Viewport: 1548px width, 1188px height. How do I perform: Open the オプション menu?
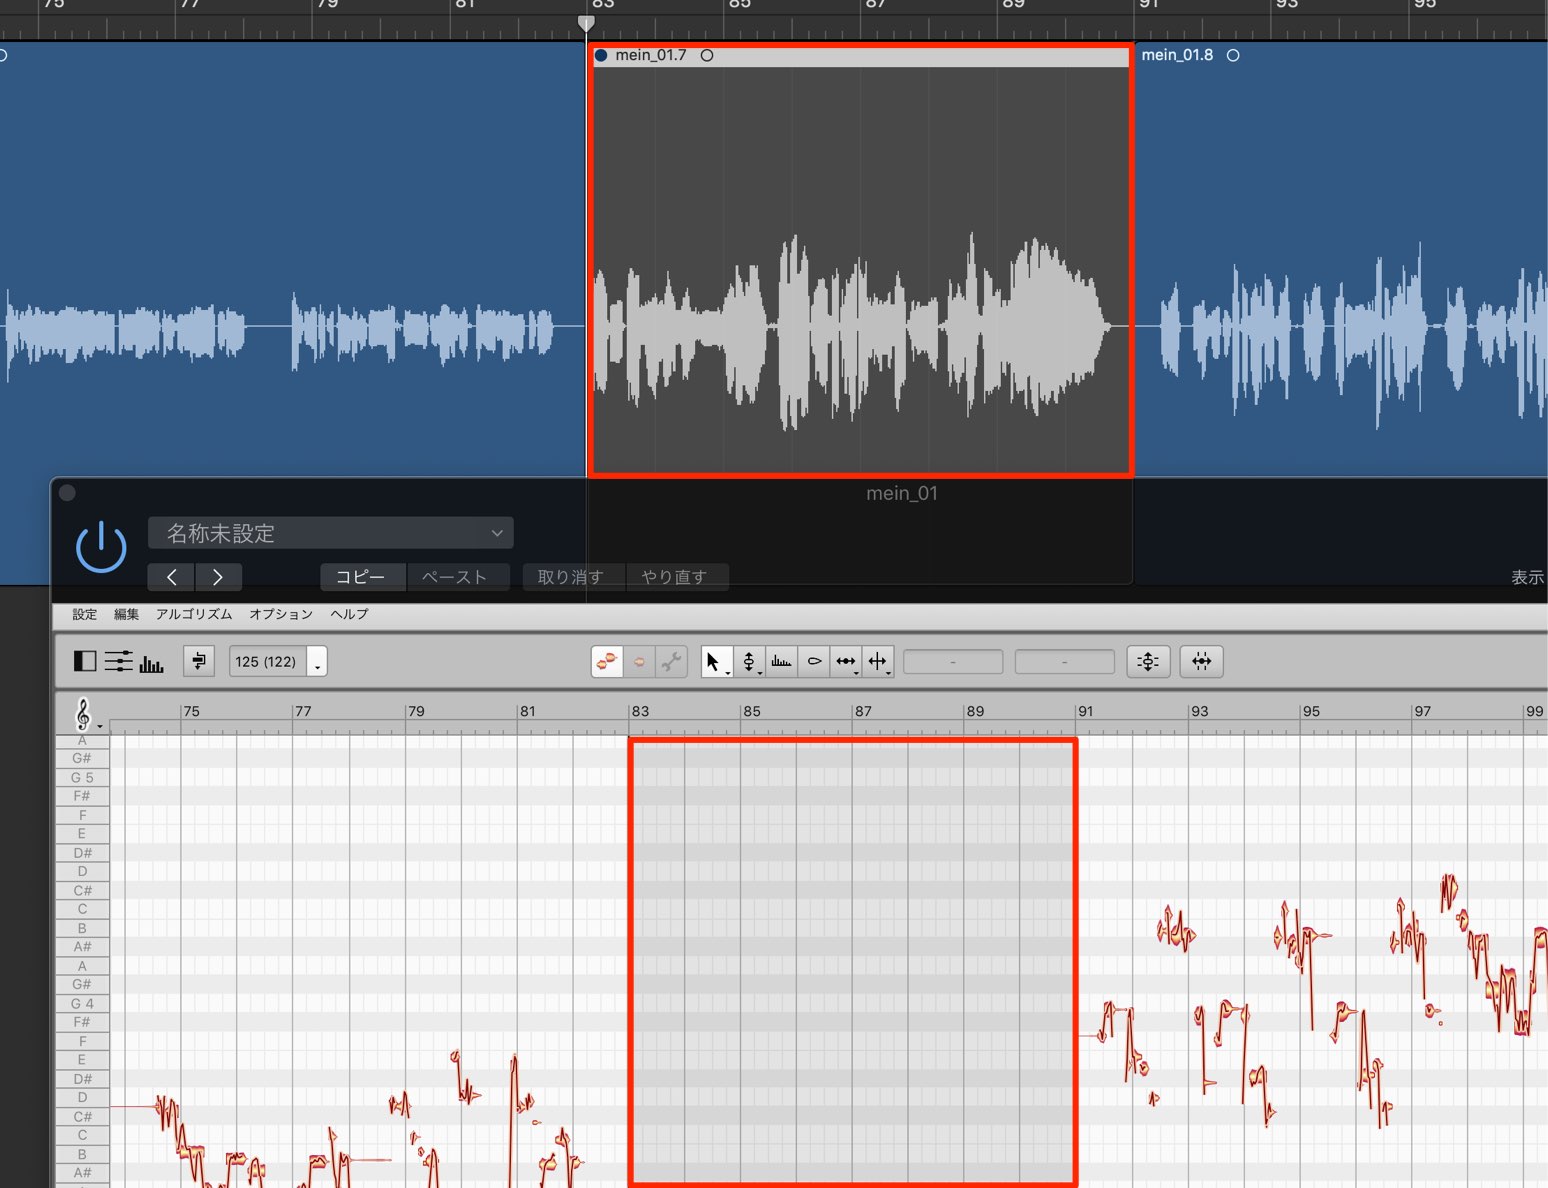click(281, 614)
